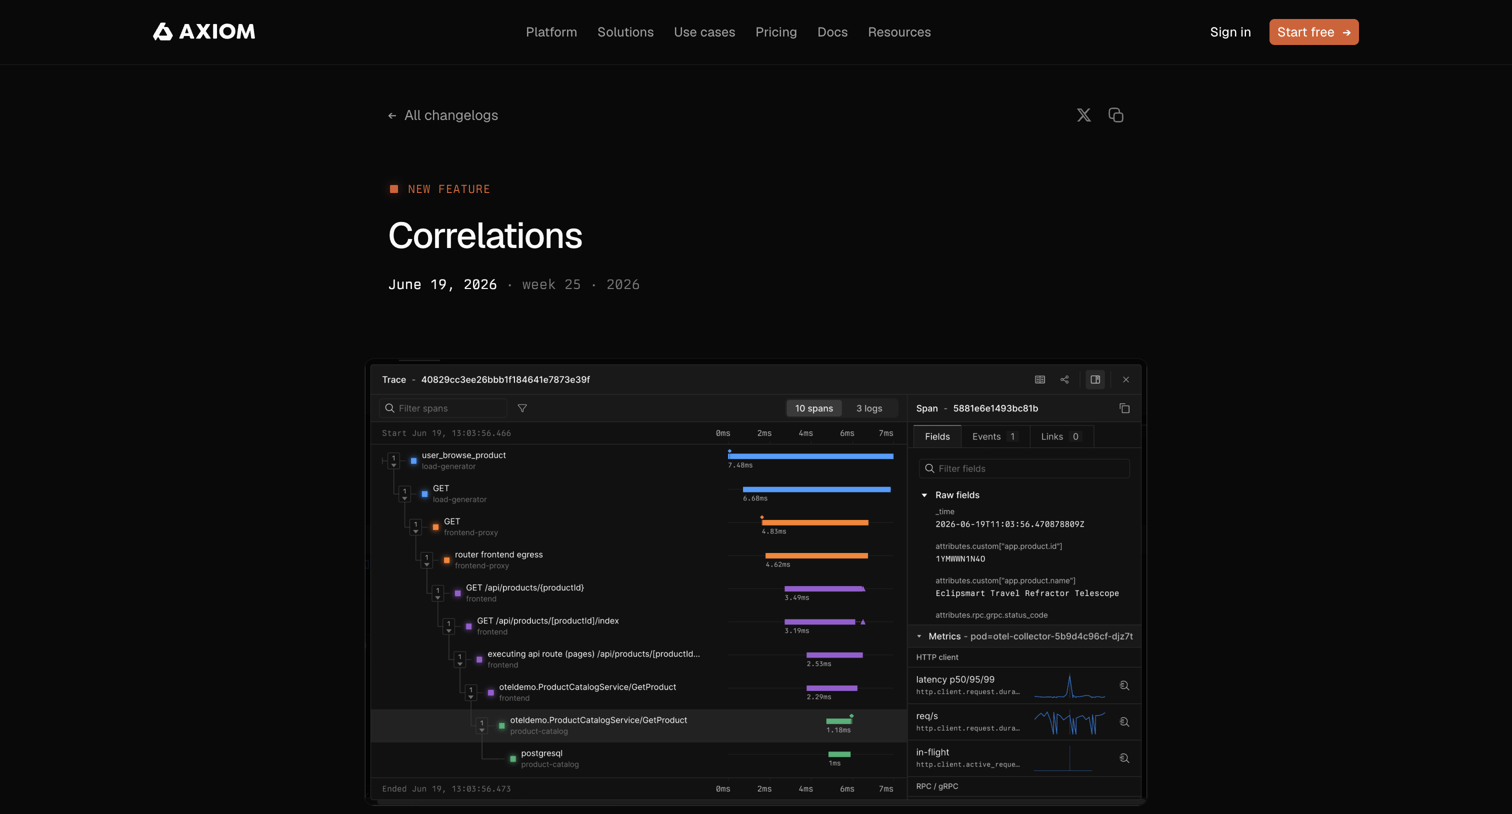Collapse product-catalog oteldemo GetProduct span
Viewport: 1512px width, 814px height.
pos(482,726)
